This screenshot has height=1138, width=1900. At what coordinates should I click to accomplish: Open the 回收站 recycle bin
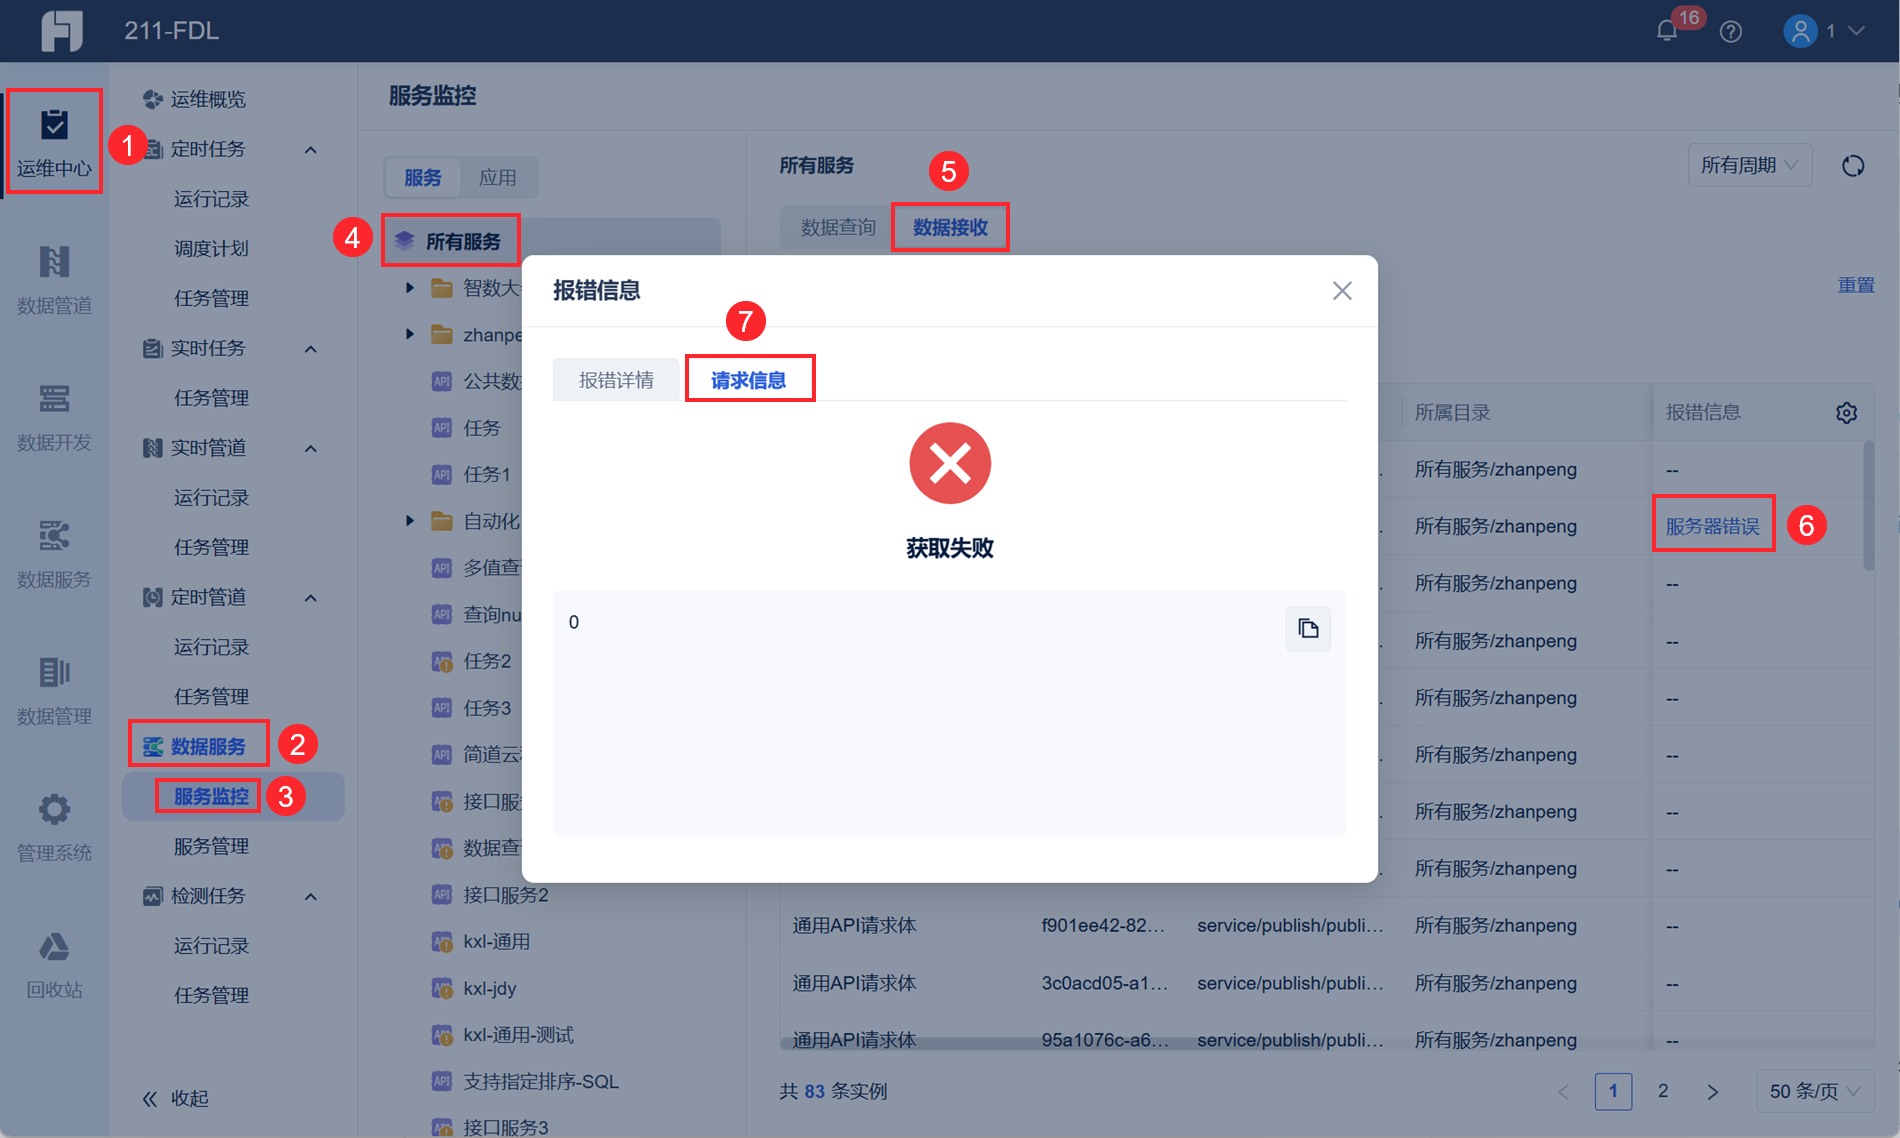click(x=54, y=965)
